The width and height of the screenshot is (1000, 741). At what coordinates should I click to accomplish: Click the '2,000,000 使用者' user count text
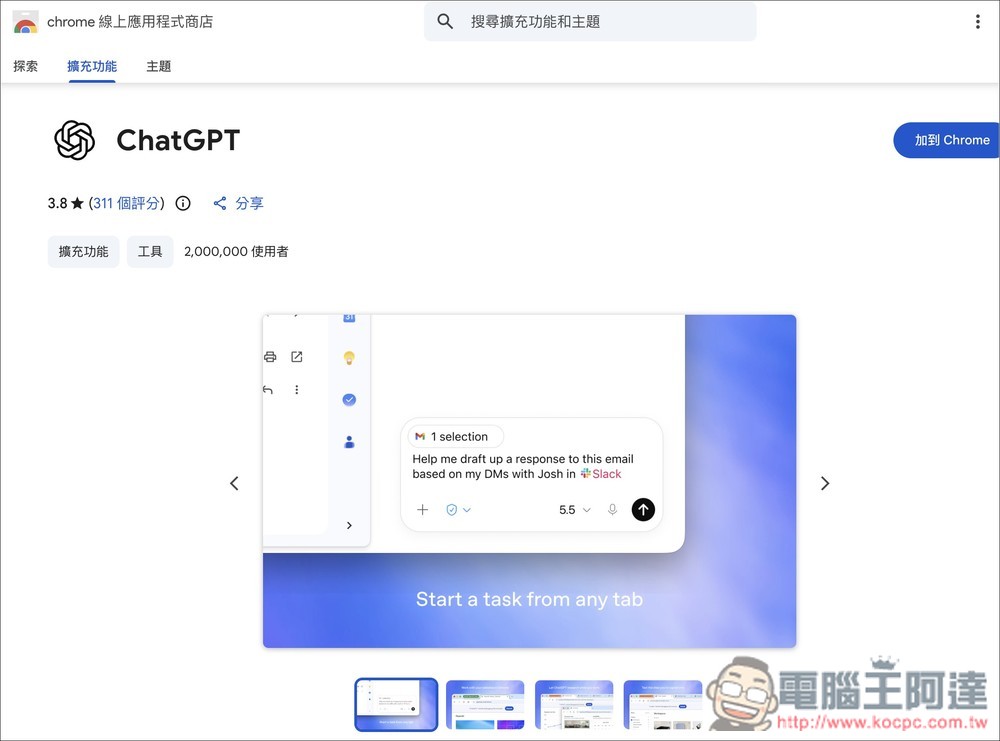point(236,252)
